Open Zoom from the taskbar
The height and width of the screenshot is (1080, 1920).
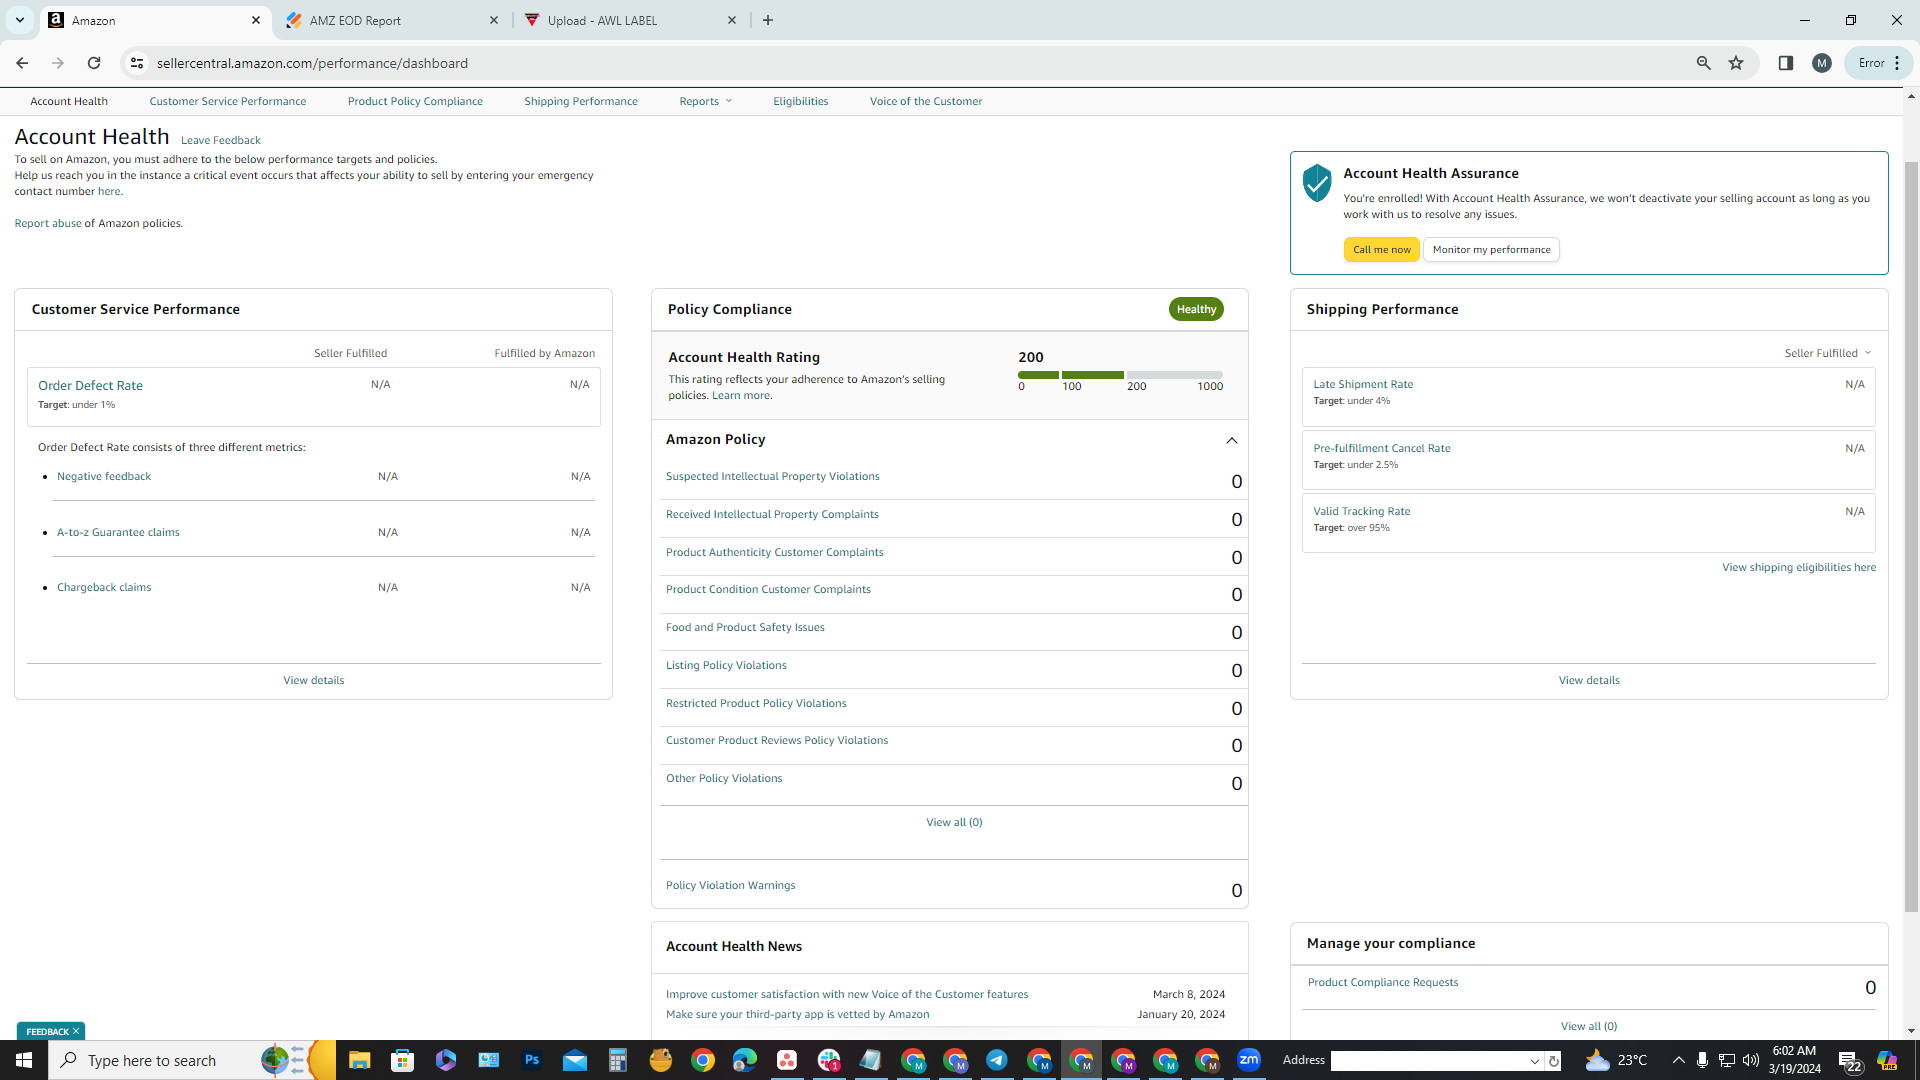tap(1249, 1060)
